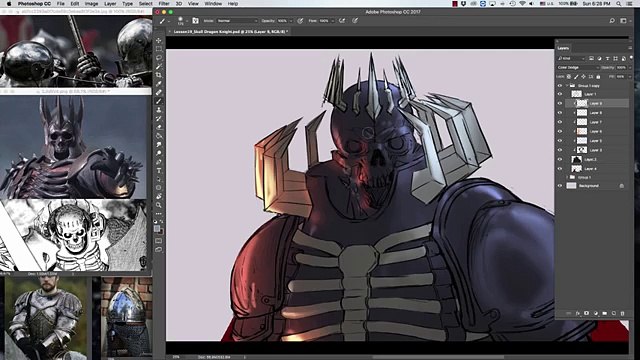Screen dimensions: 640x360
Task: Select the Clone Stamp tool
Action: click(158, 109)
